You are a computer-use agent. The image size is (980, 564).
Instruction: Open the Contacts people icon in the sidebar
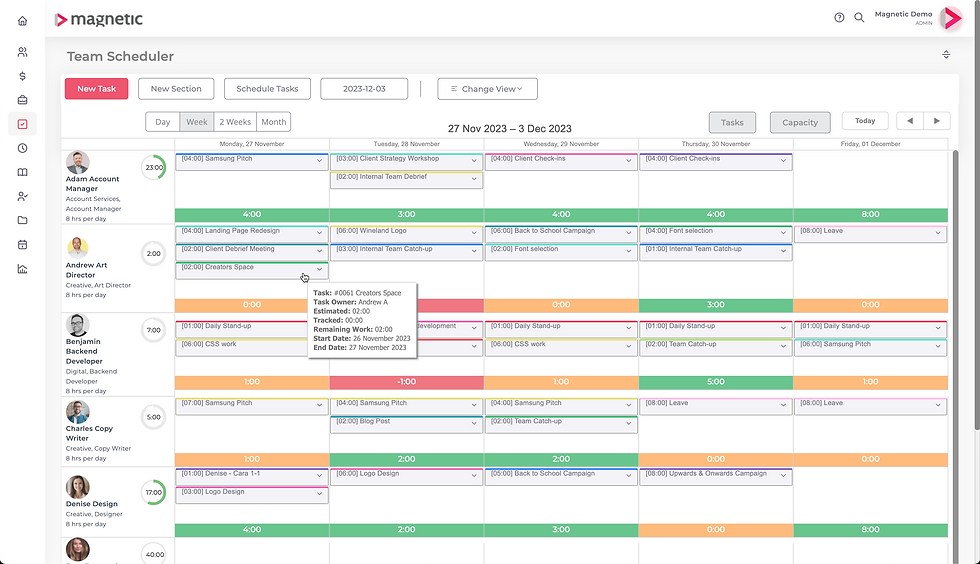[22, 52]
